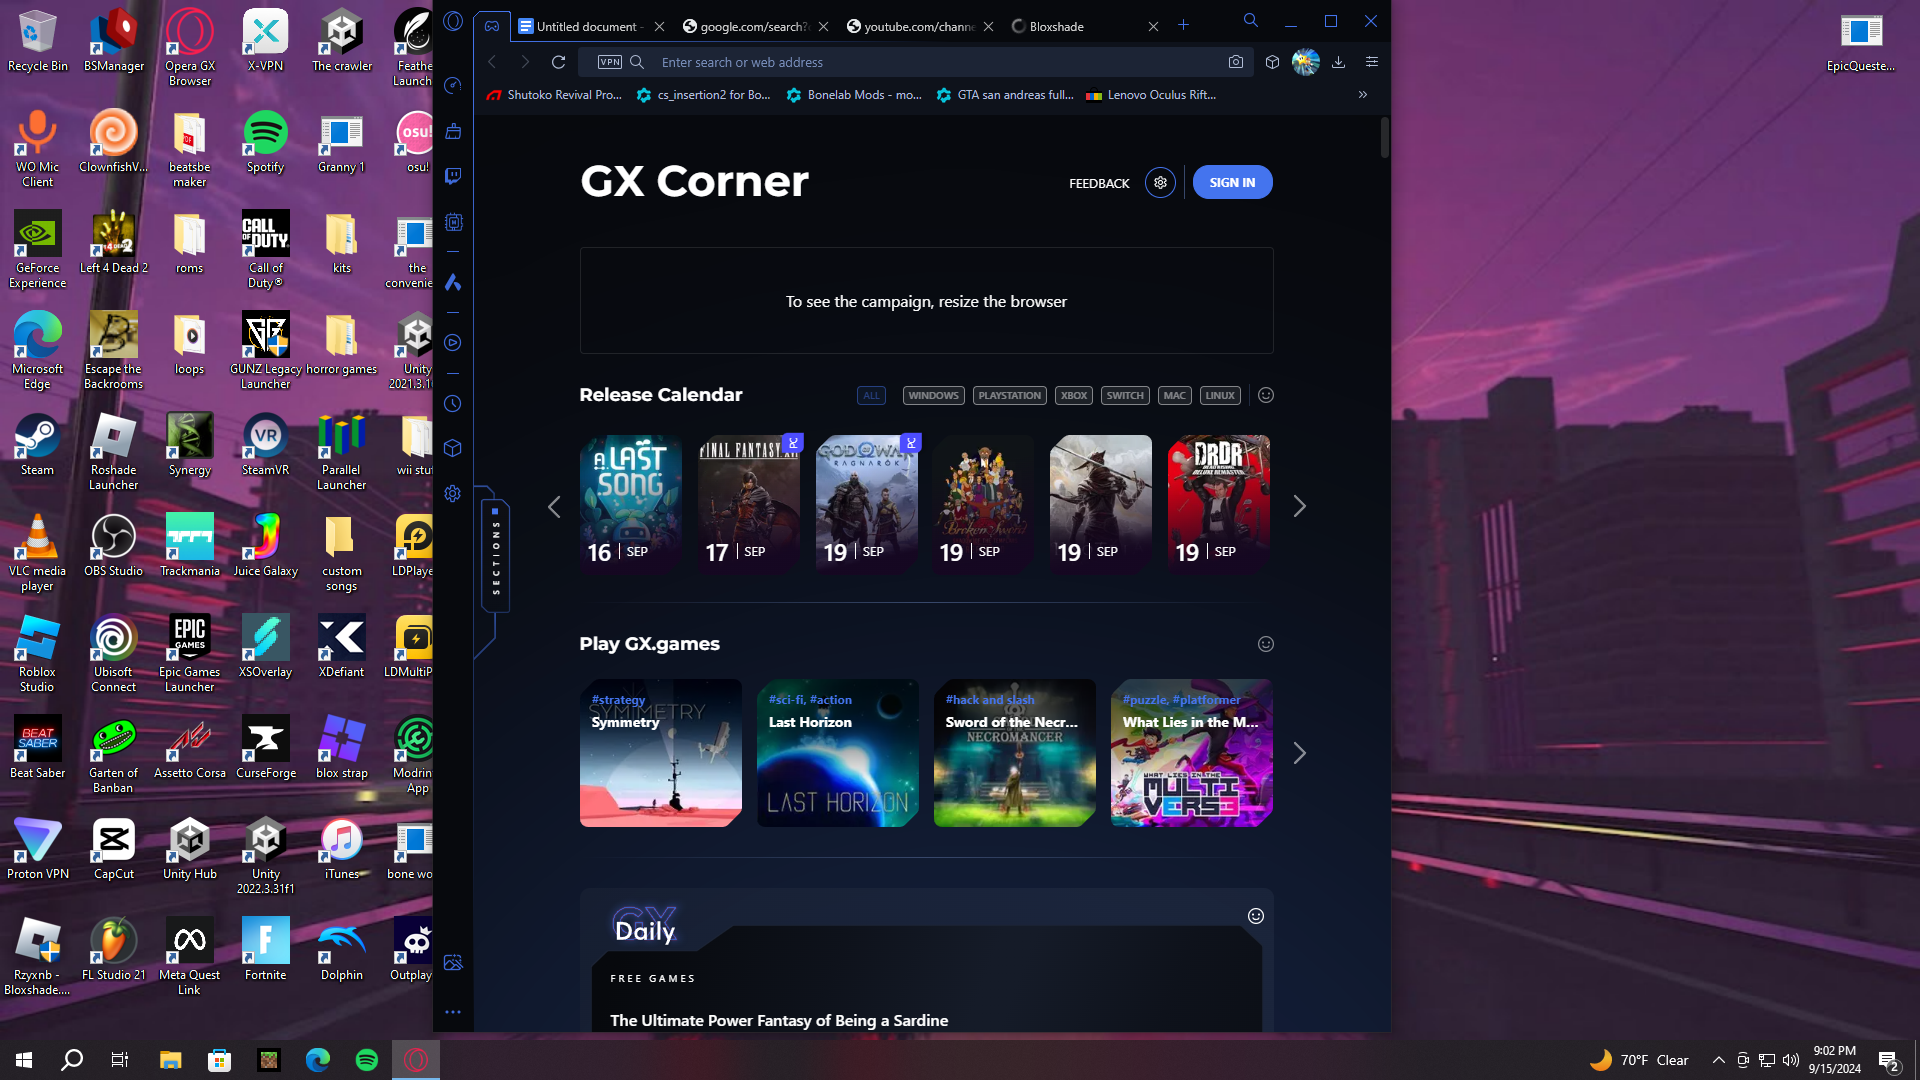
Task: Open GX Corner settings gear
Action: pyautogui.click(x=1160, y=183)
